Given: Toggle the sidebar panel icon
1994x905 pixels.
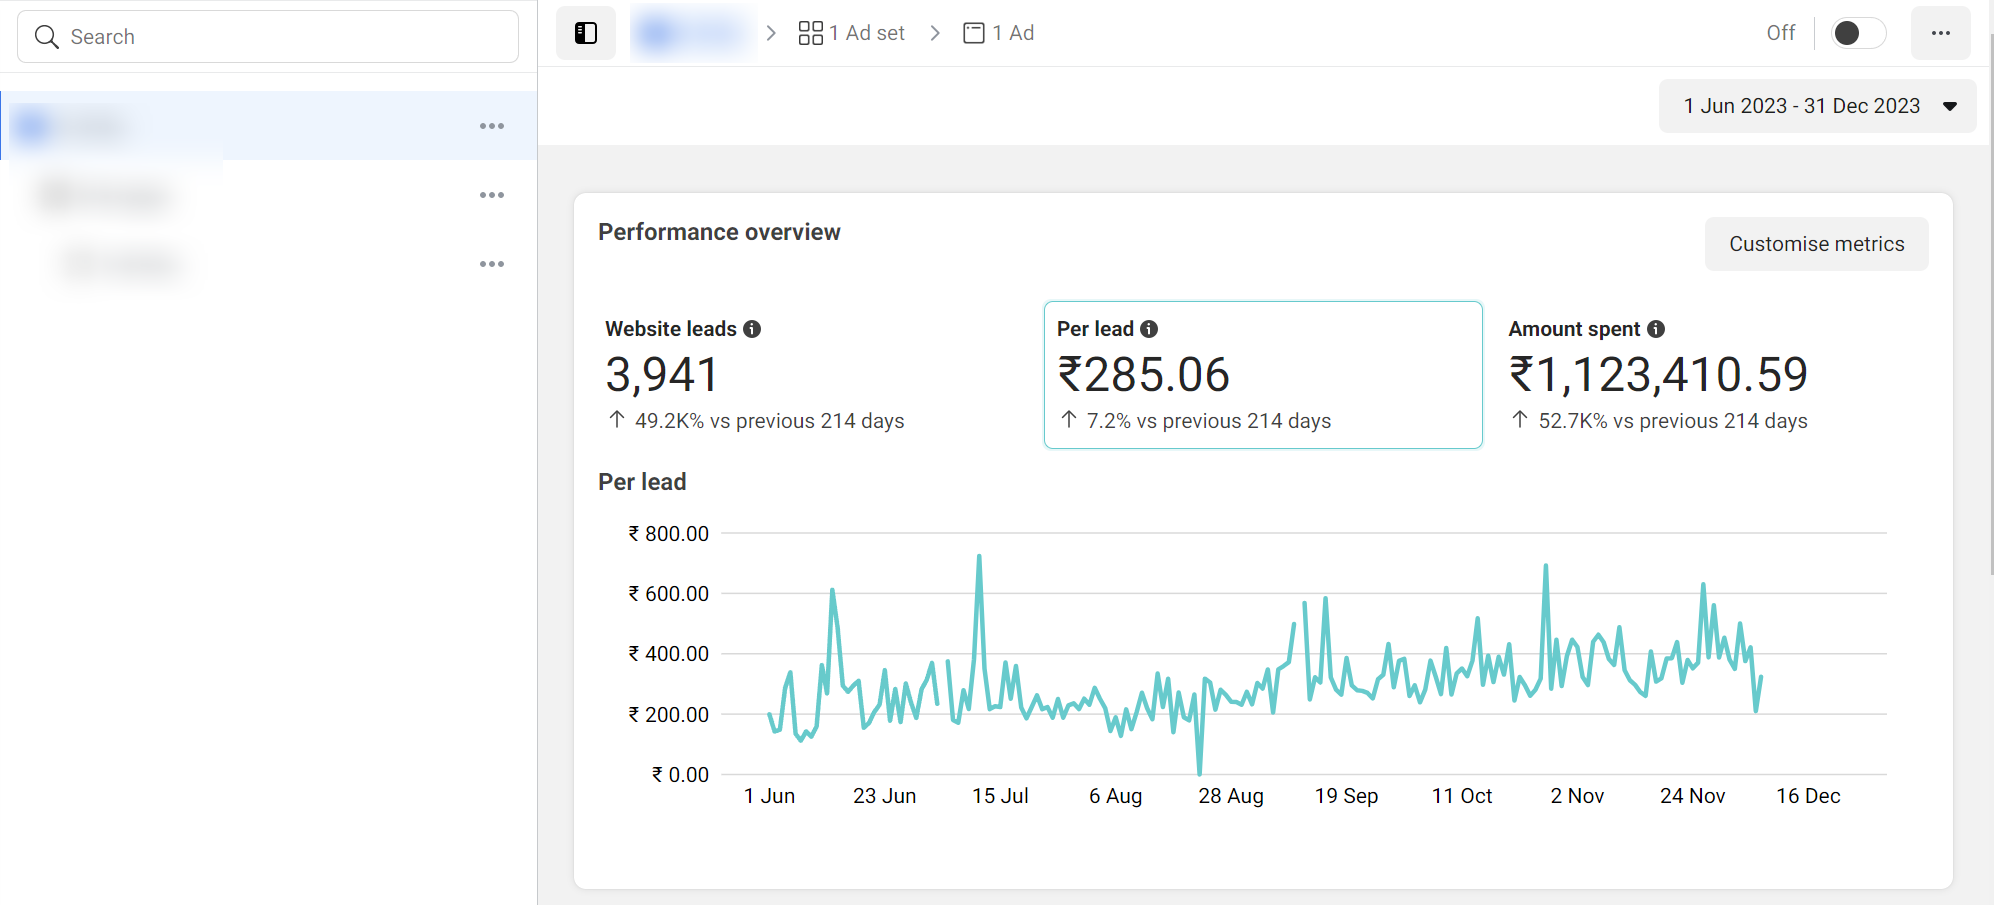Looking at the screenshot, I should click(586, 33).
